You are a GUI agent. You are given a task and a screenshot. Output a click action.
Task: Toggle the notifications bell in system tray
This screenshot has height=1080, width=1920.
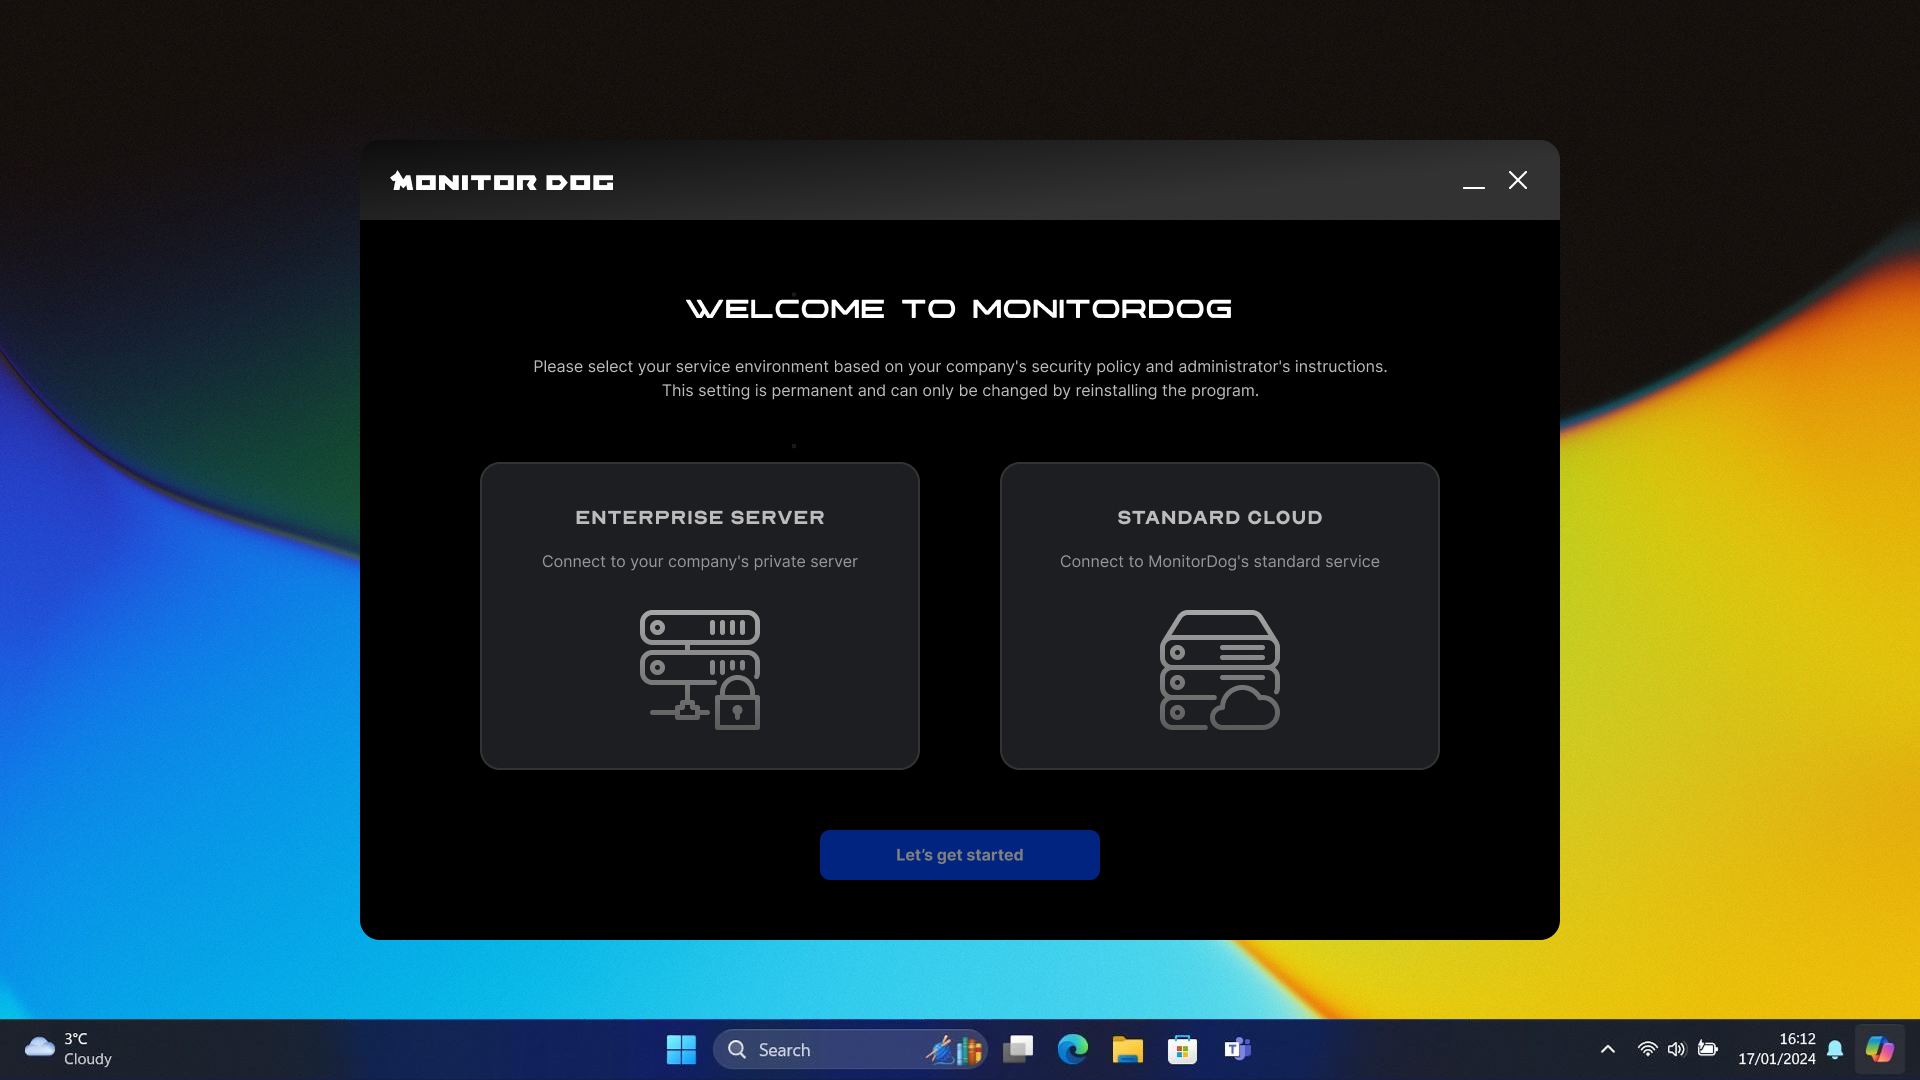(1835, 1049)
